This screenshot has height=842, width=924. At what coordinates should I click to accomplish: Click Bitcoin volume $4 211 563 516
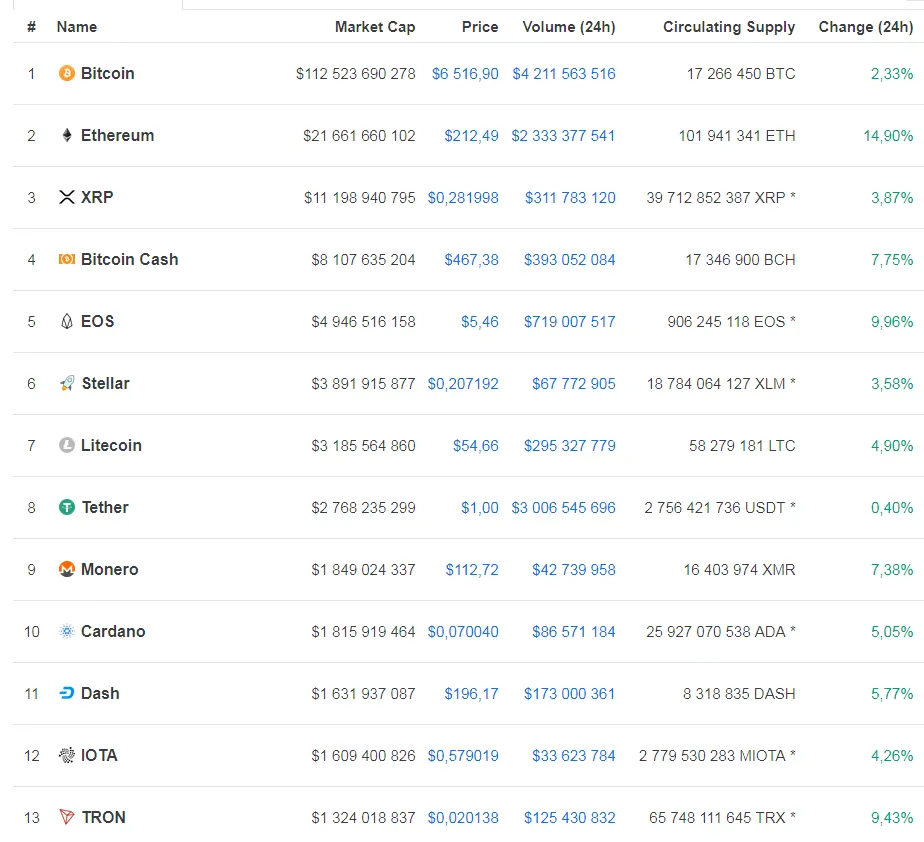click(x=563, y=74)
